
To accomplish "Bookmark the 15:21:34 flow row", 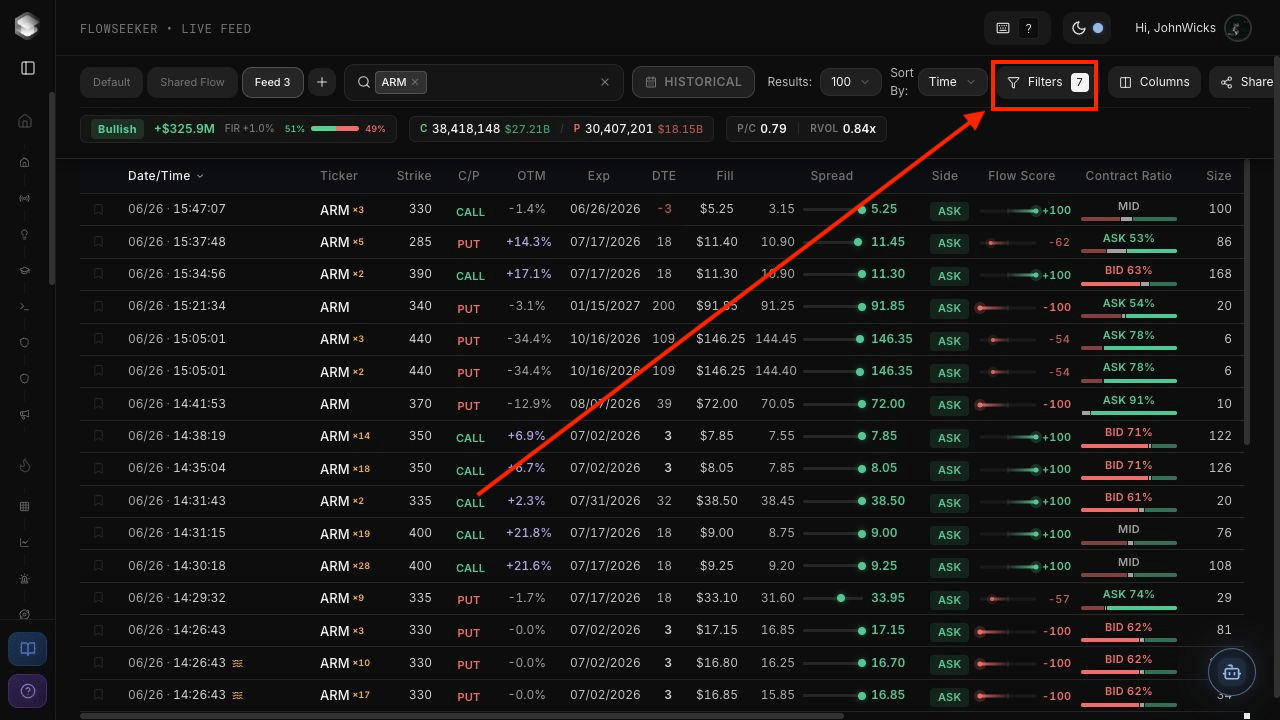I will (98, 307).
